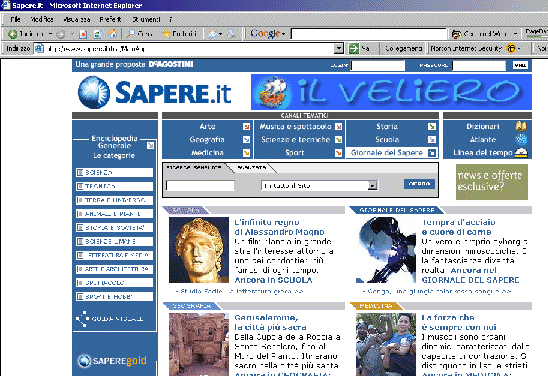Click the browser Back arrow icon
This screenshot has height=376, width=548.
(13, 34)
